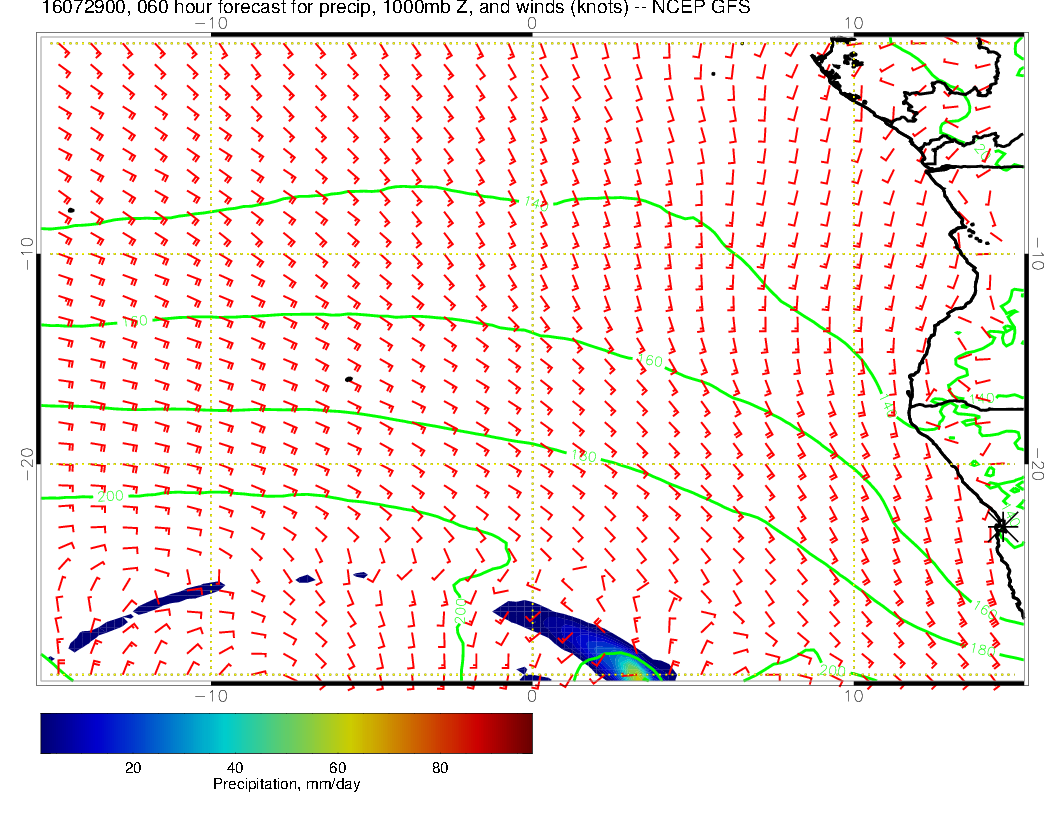The image size is (1056, 816).
Task: Click the 20 tick label under the colorbar
Action: point(131,767)
